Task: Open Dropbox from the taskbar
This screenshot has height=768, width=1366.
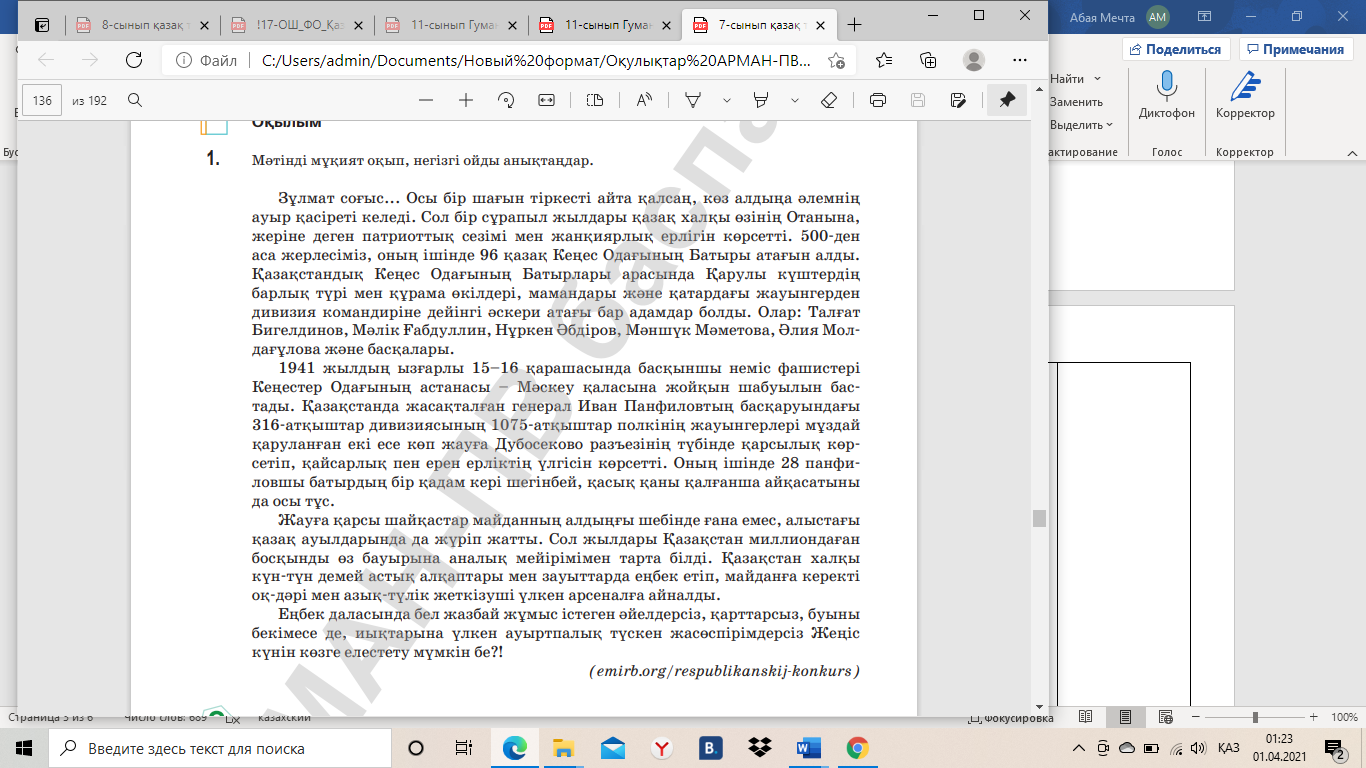Action: pos(760,748)
